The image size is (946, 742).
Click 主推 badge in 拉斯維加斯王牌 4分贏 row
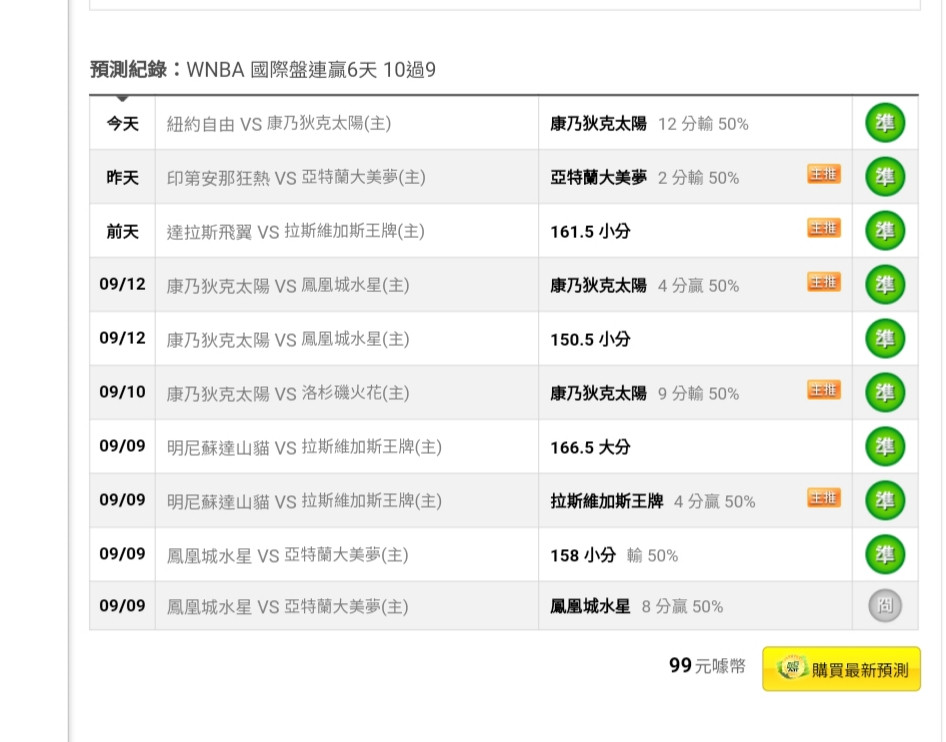coord(824,498)
